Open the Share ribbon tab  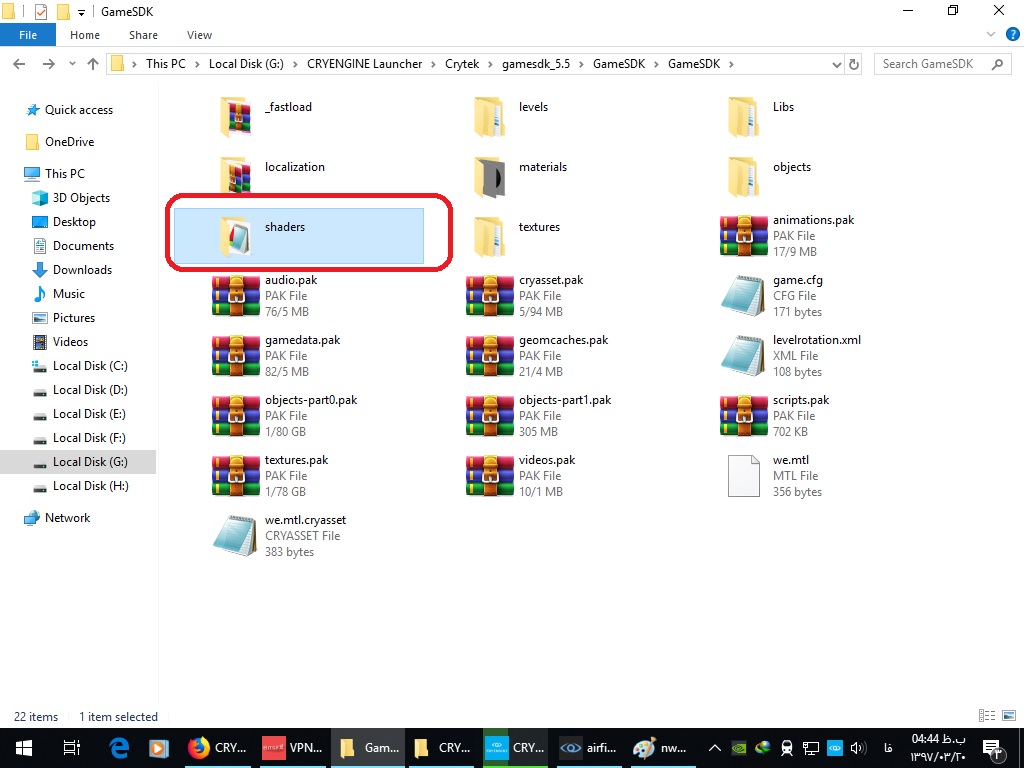click(x=143, y=35)
